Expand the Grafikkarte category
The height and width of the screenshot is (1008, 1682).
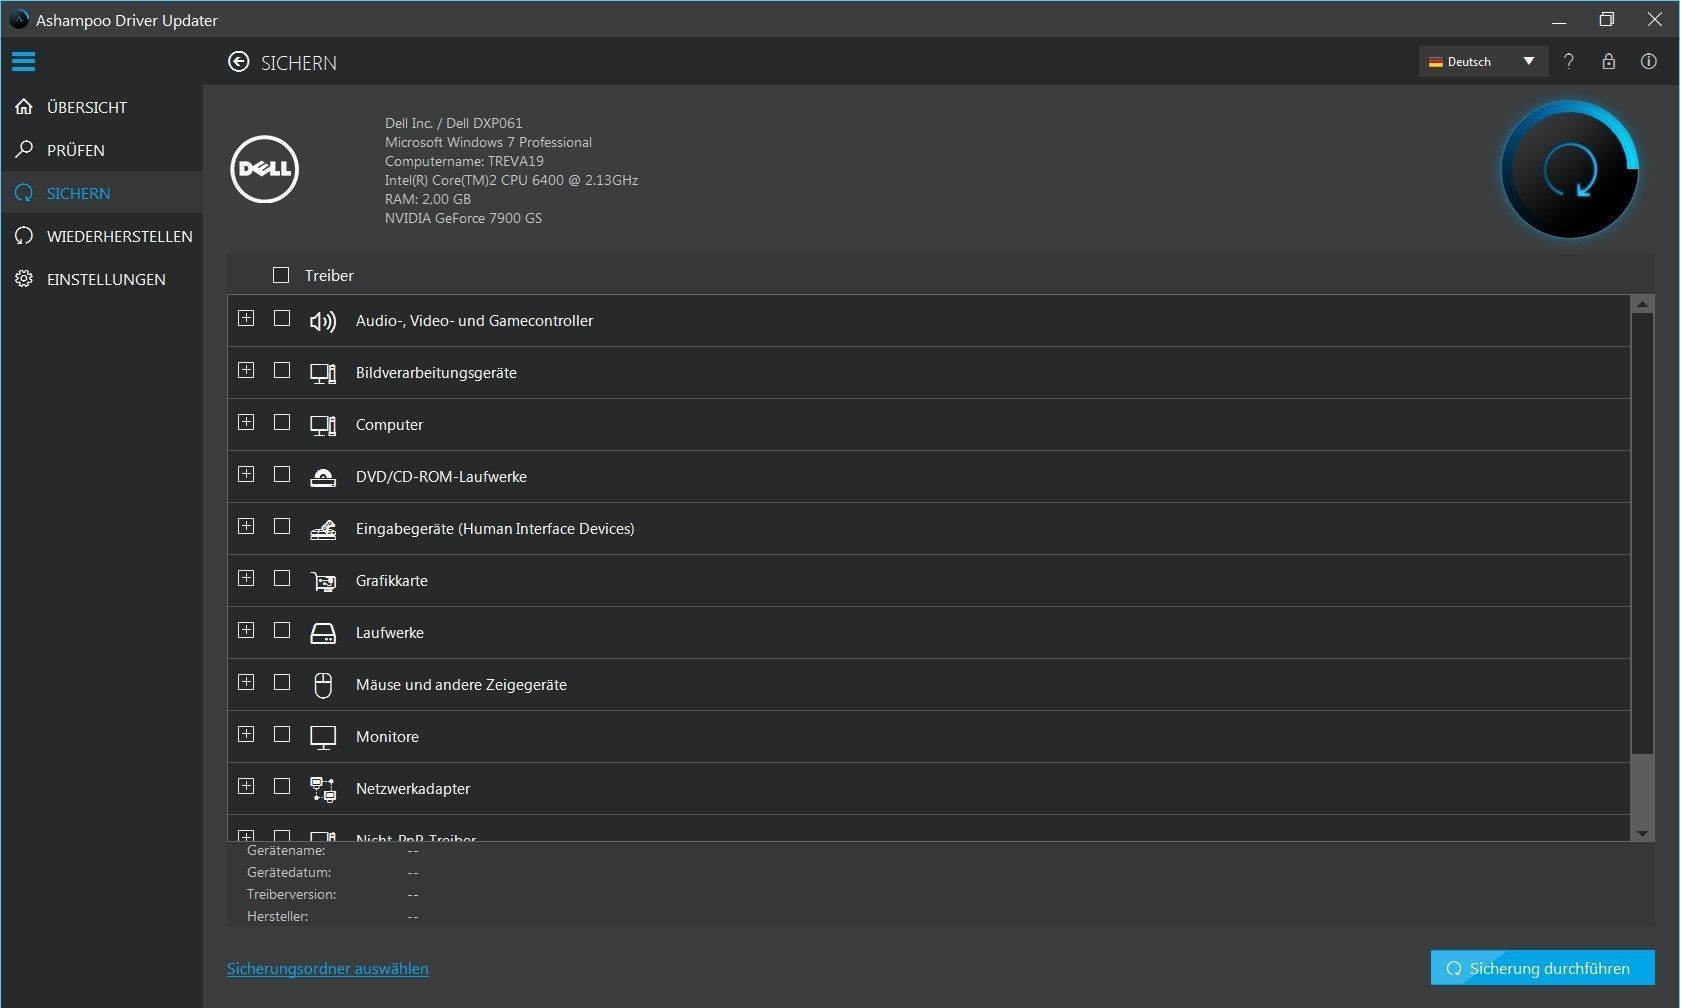click(246, 578)
